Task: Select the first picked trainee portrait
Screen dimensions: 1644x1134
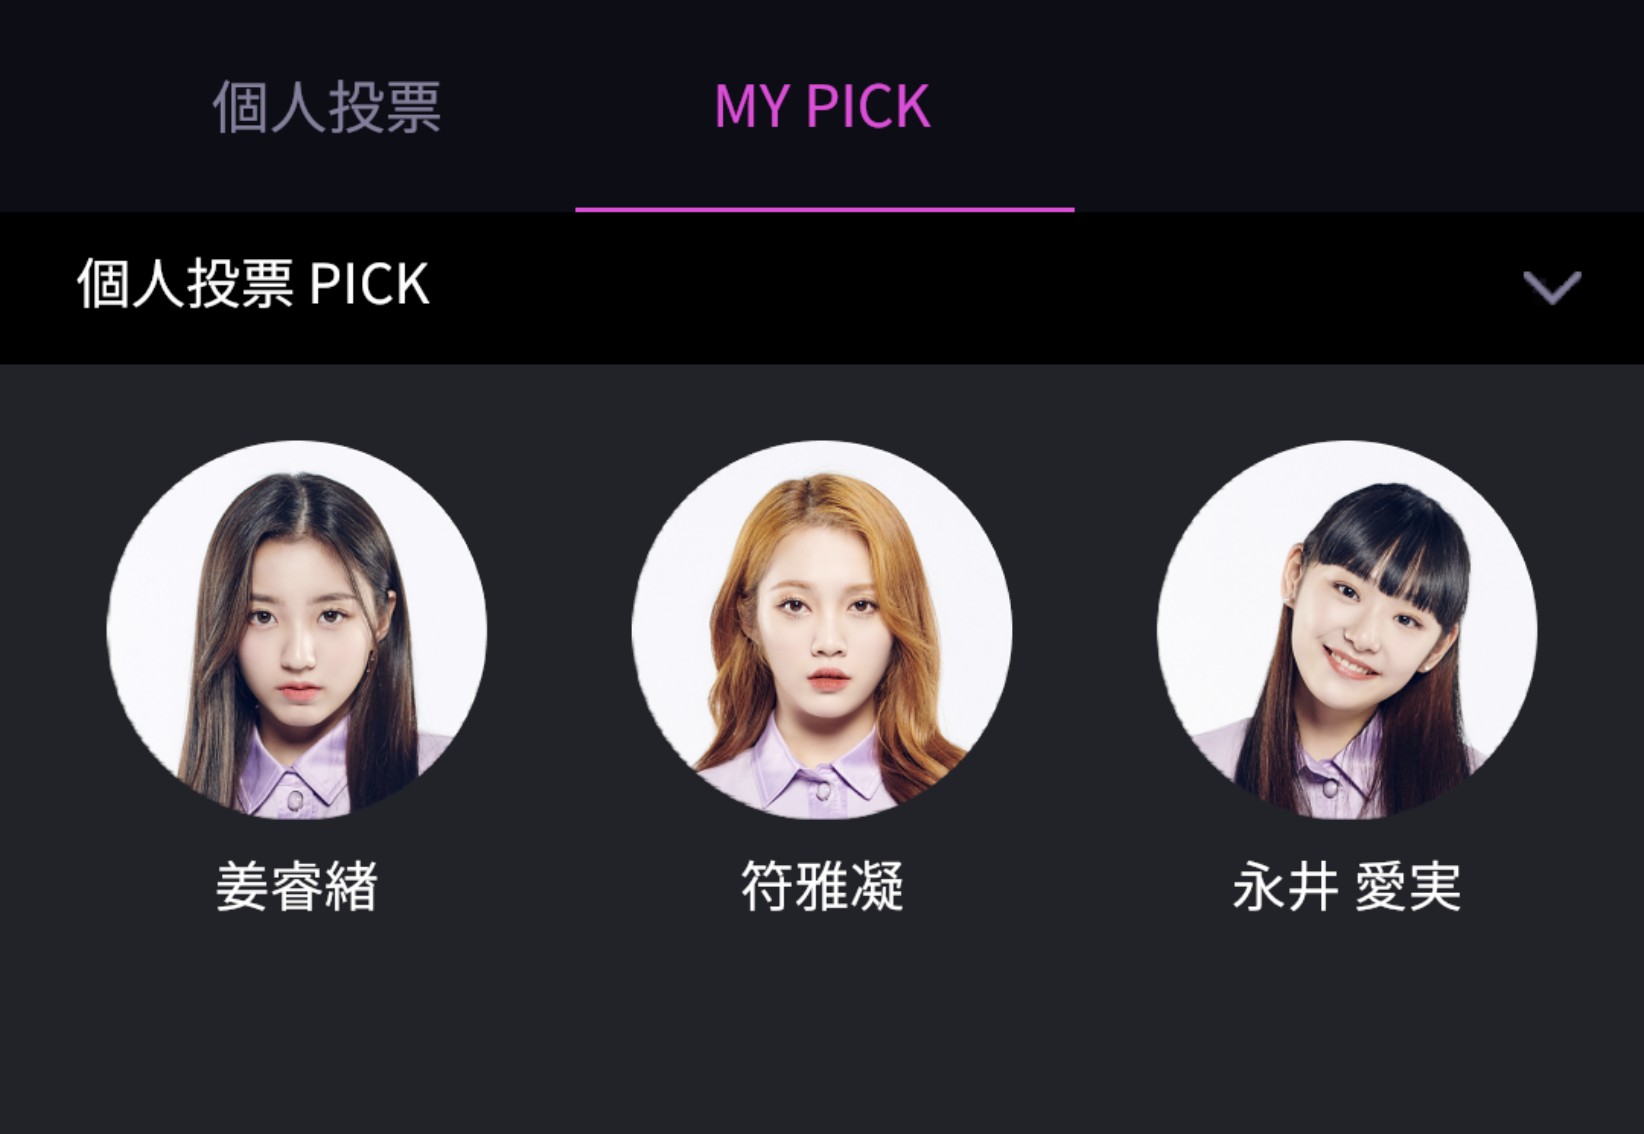Action: point(297,630)
